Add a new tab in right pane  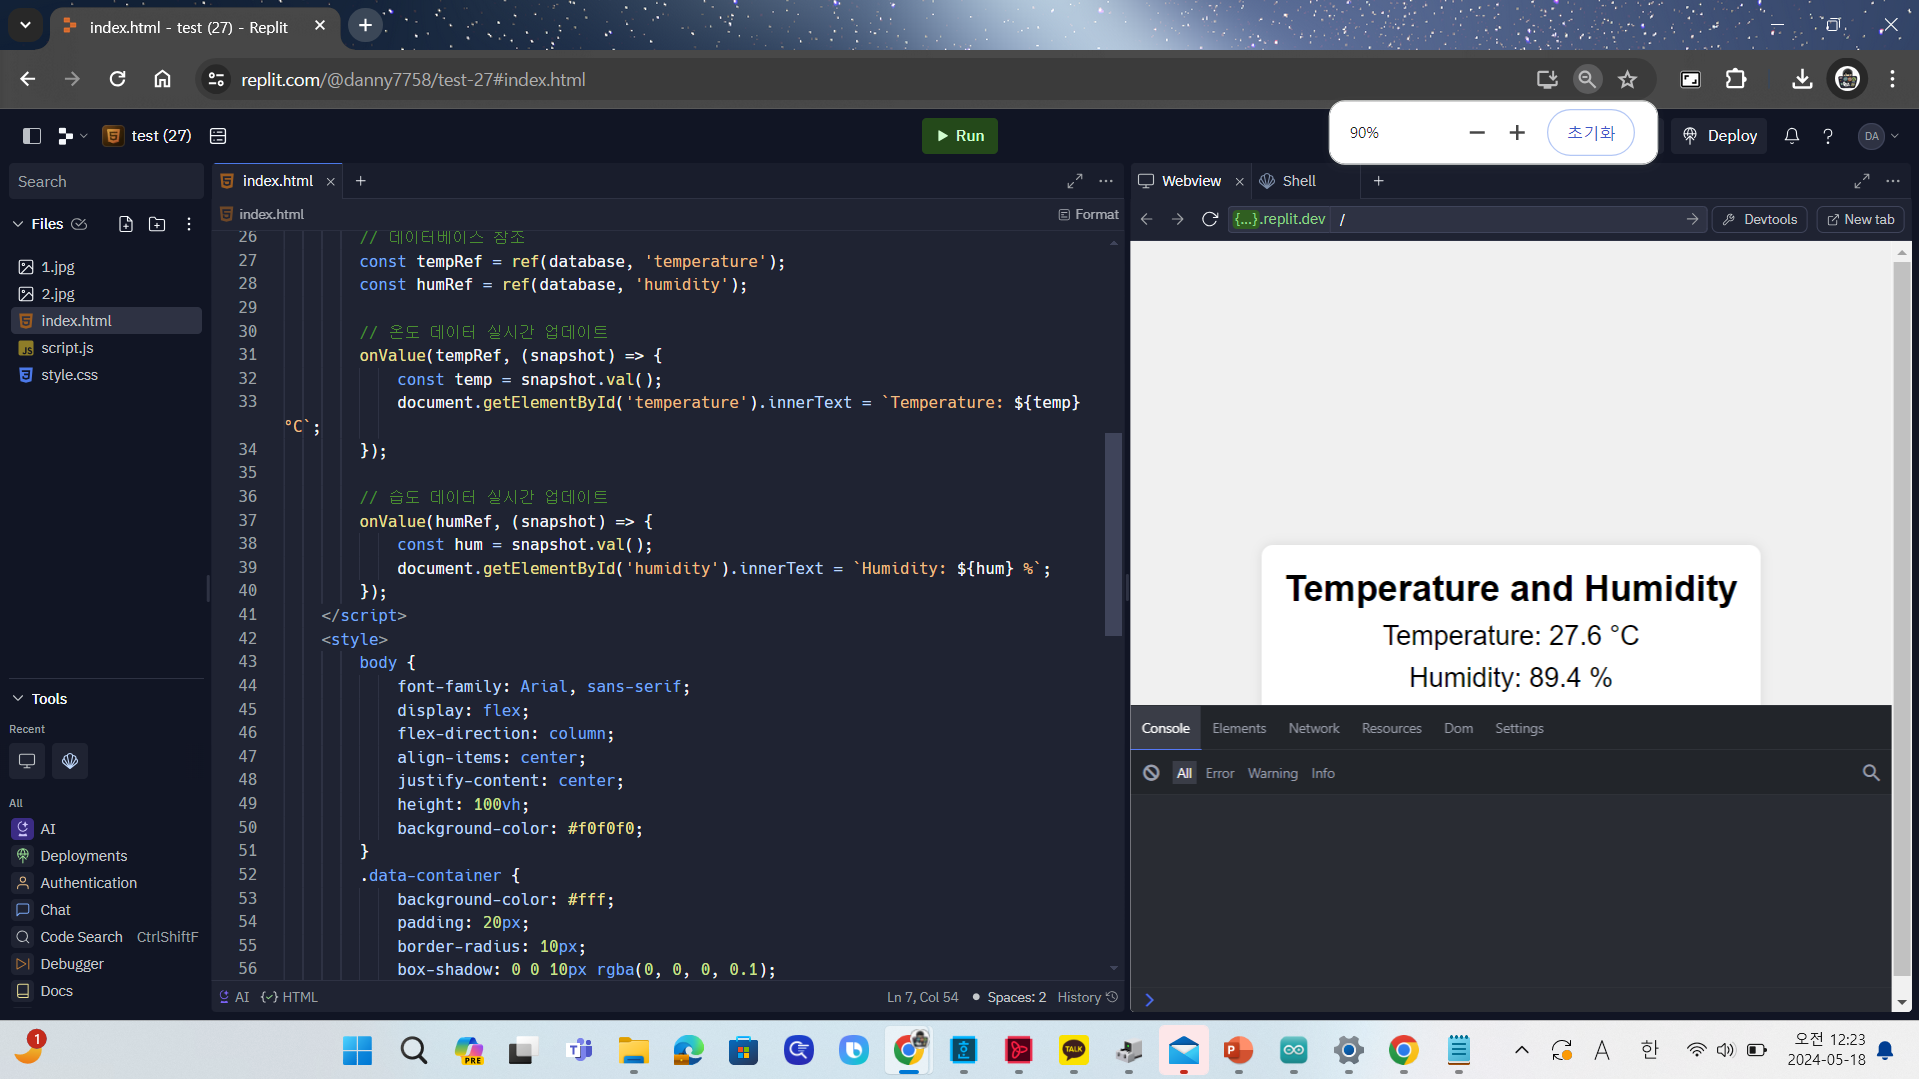(x=1379, y=181)
